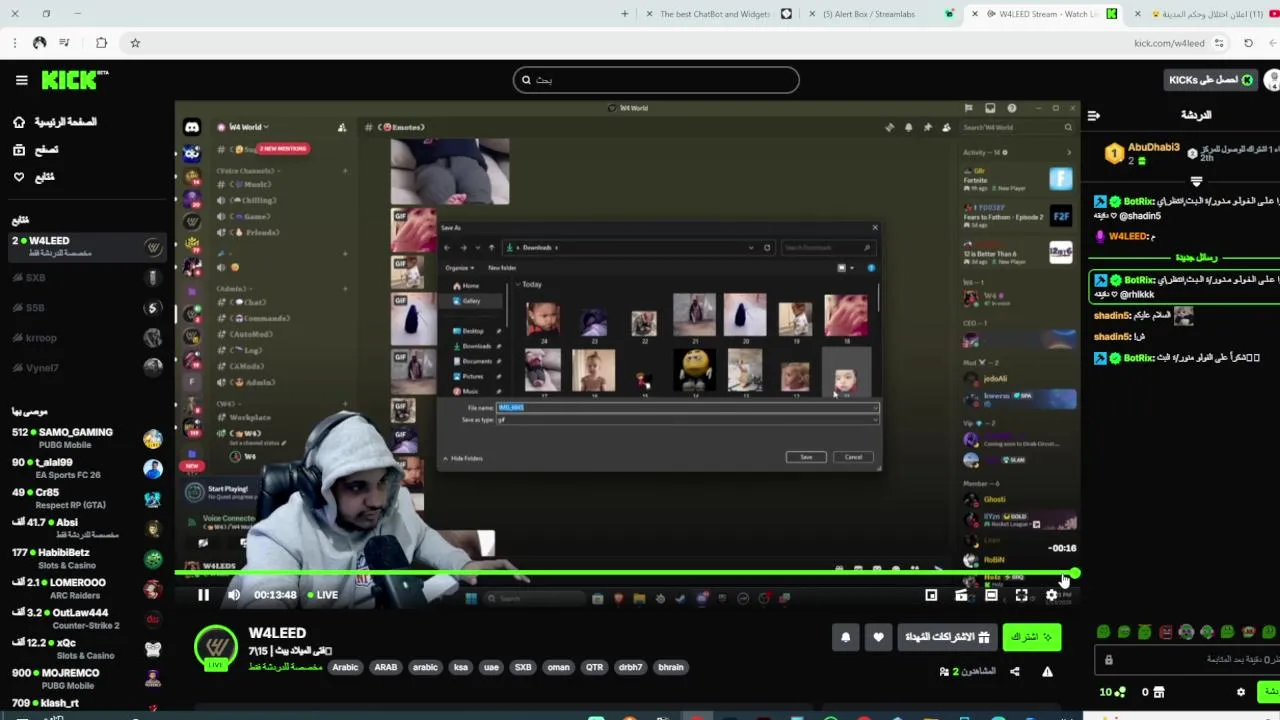
Task: Pause the live stream
Action: click(203, 595)
